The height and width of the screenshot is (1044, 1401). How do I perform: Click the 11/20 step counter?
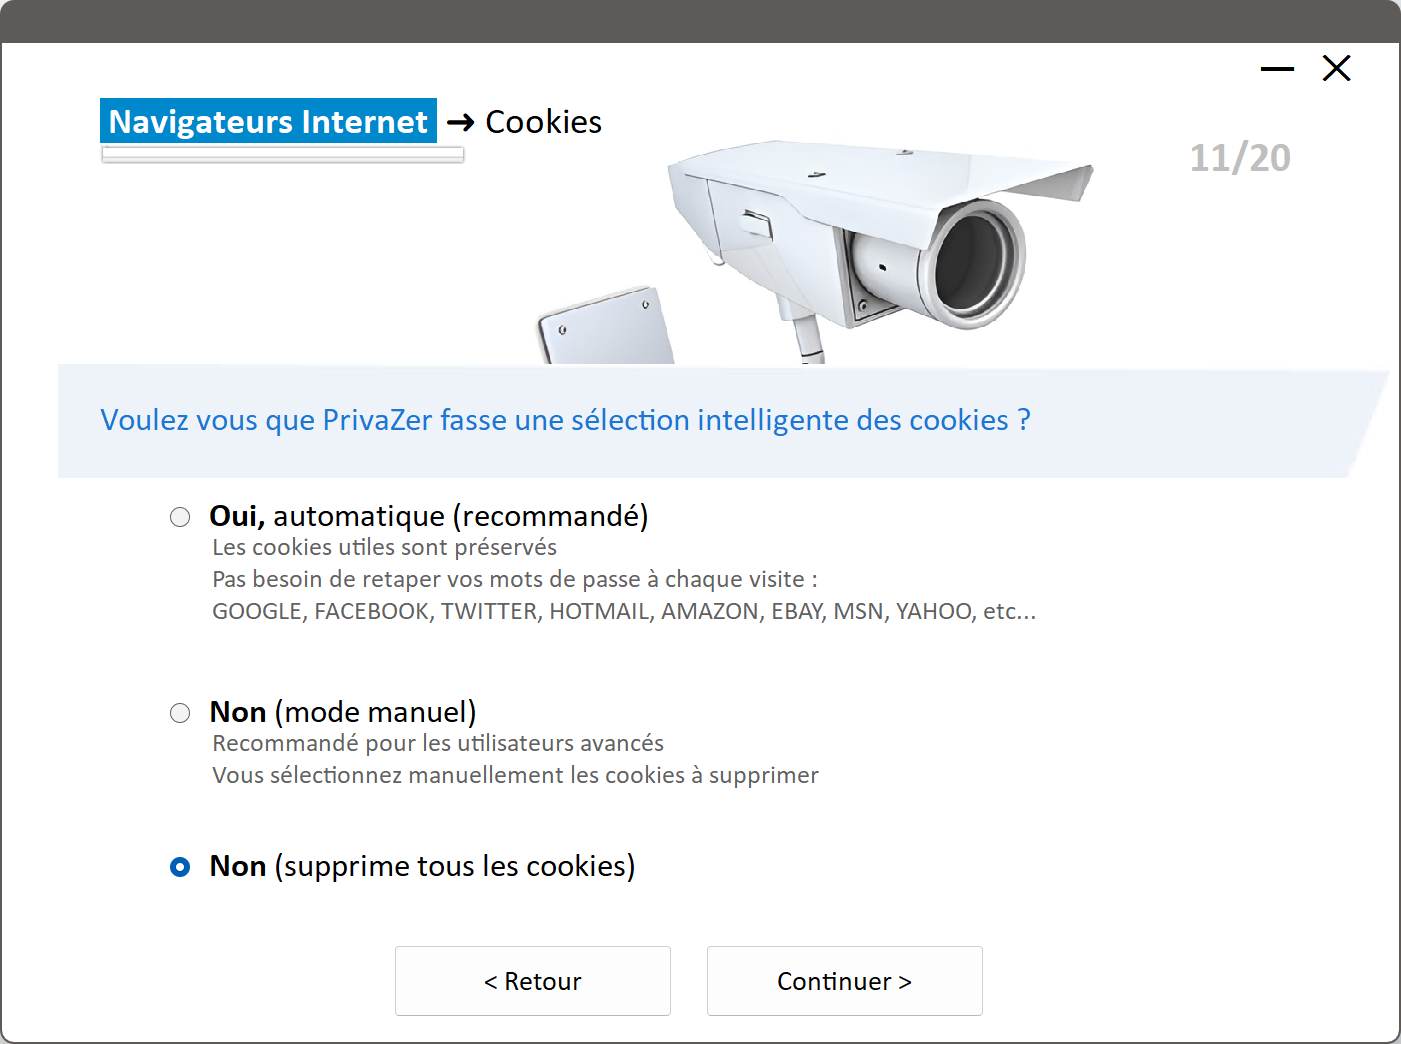[1240, 158]
